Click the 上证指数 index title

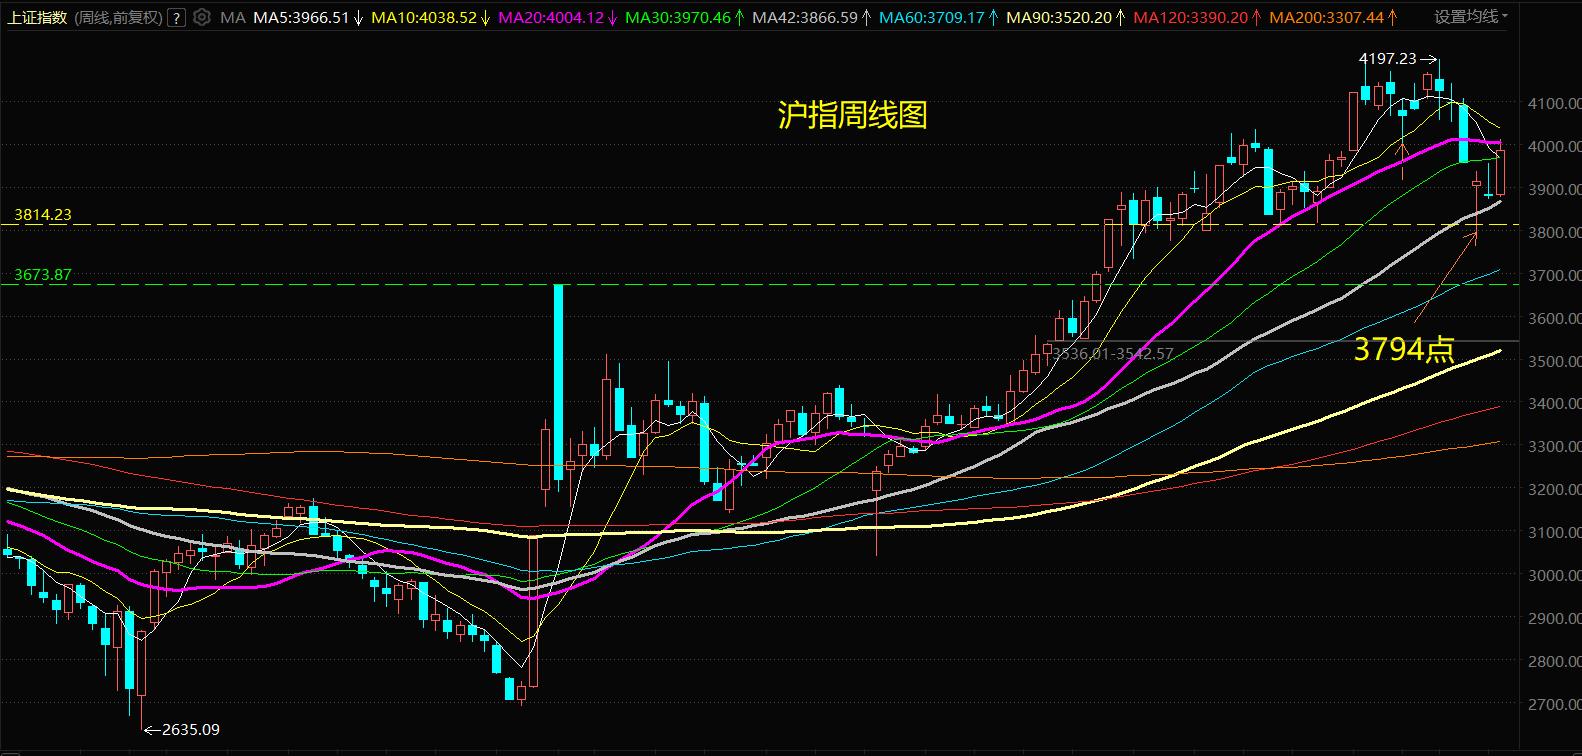tap(37, 17)
